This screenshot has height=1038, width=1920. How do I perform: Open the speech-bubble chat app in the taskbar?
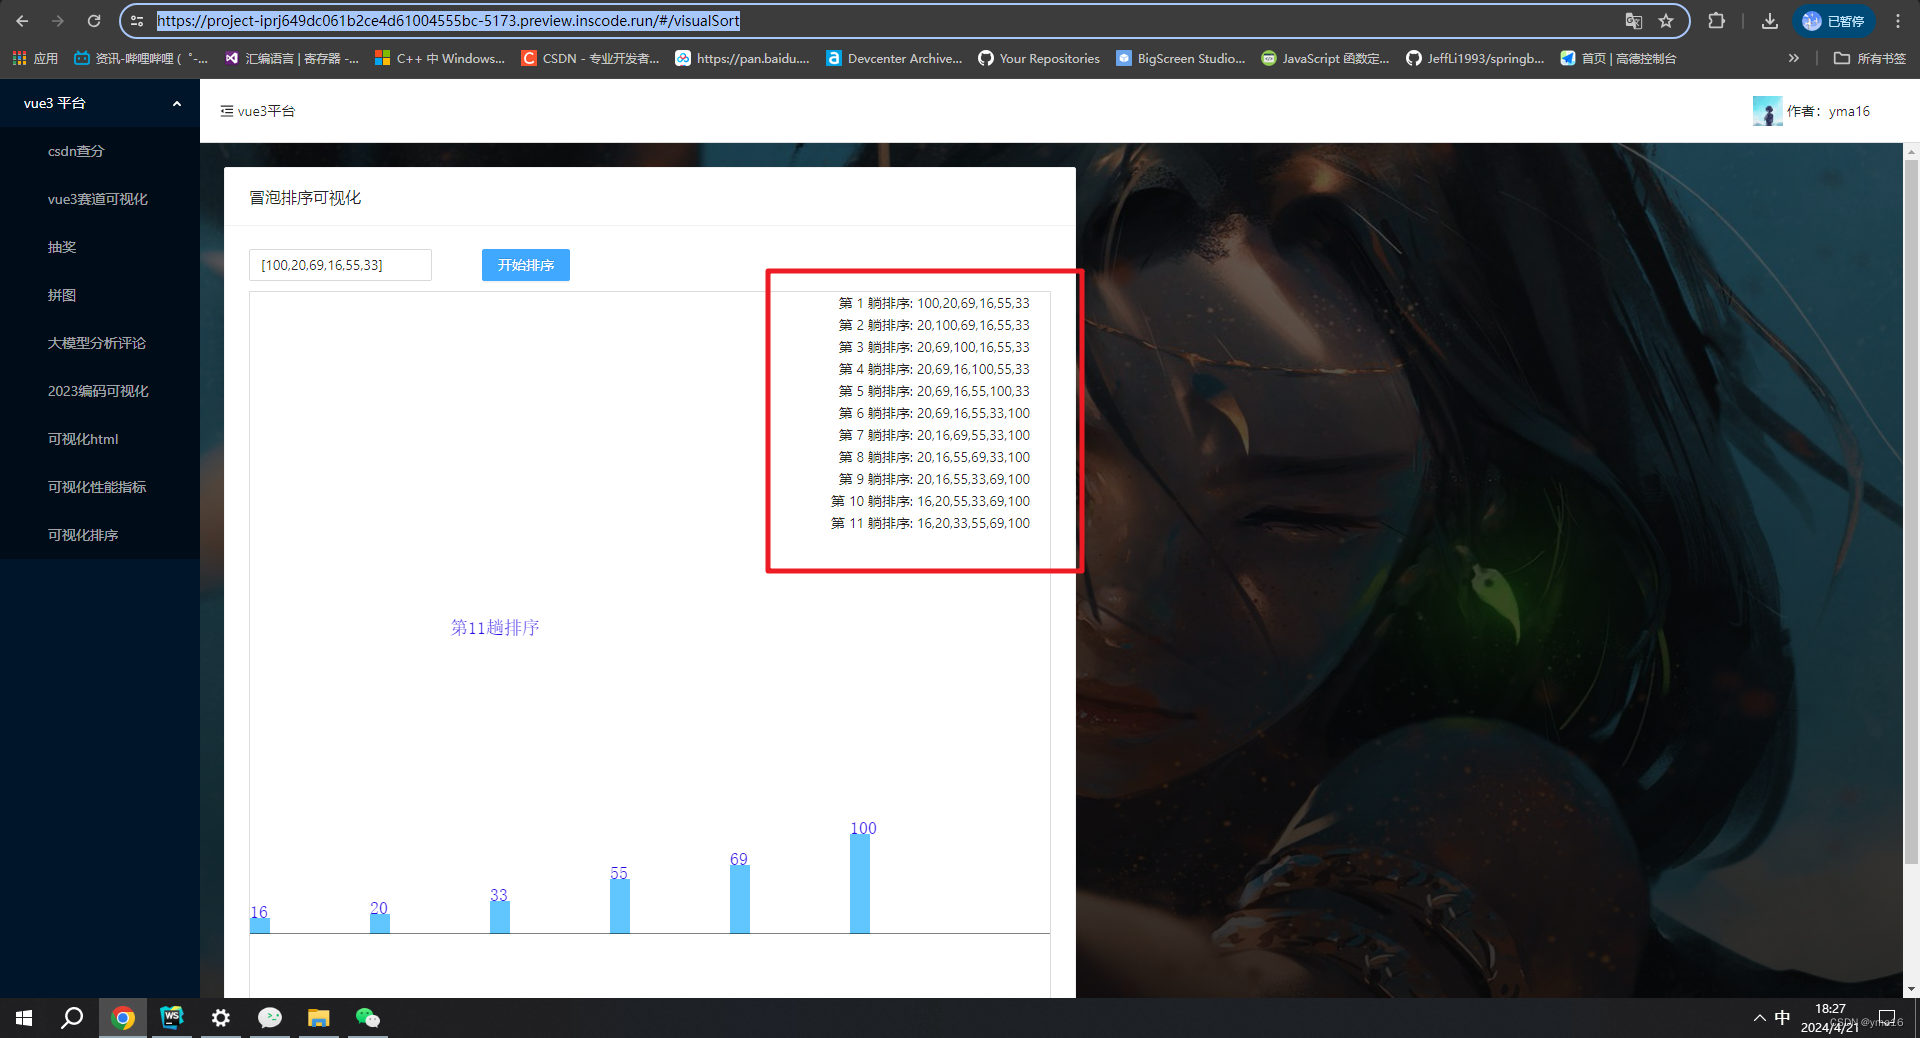tap(270, 1018)
